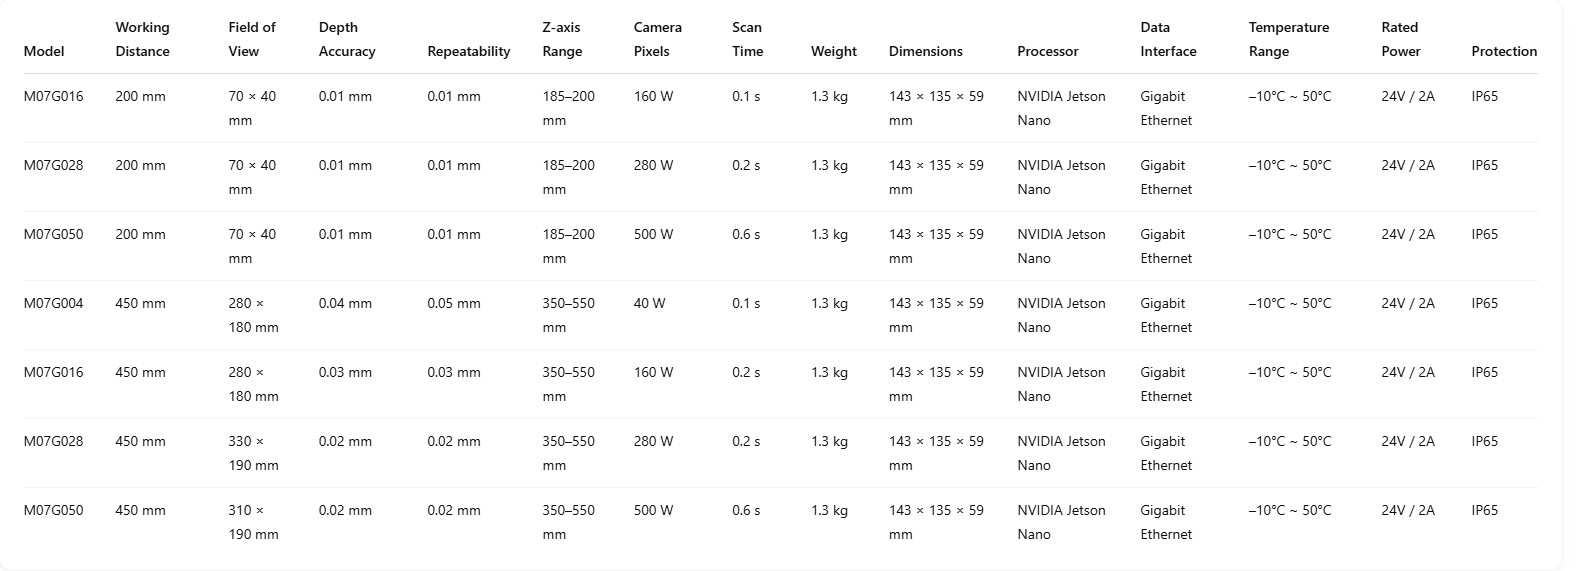Click the Model column header
Screen dimensions: 1577x571
(x=44, y=51)
